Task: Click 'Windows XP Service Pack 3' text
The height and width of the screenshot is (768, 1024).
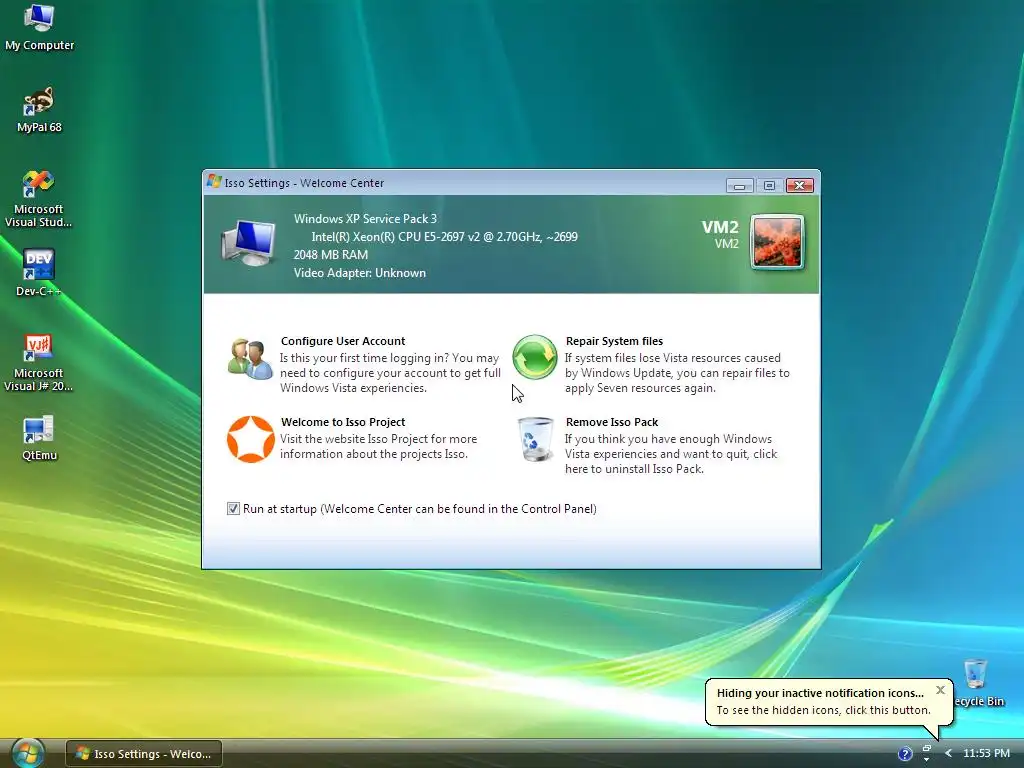Action: (365, 219)
